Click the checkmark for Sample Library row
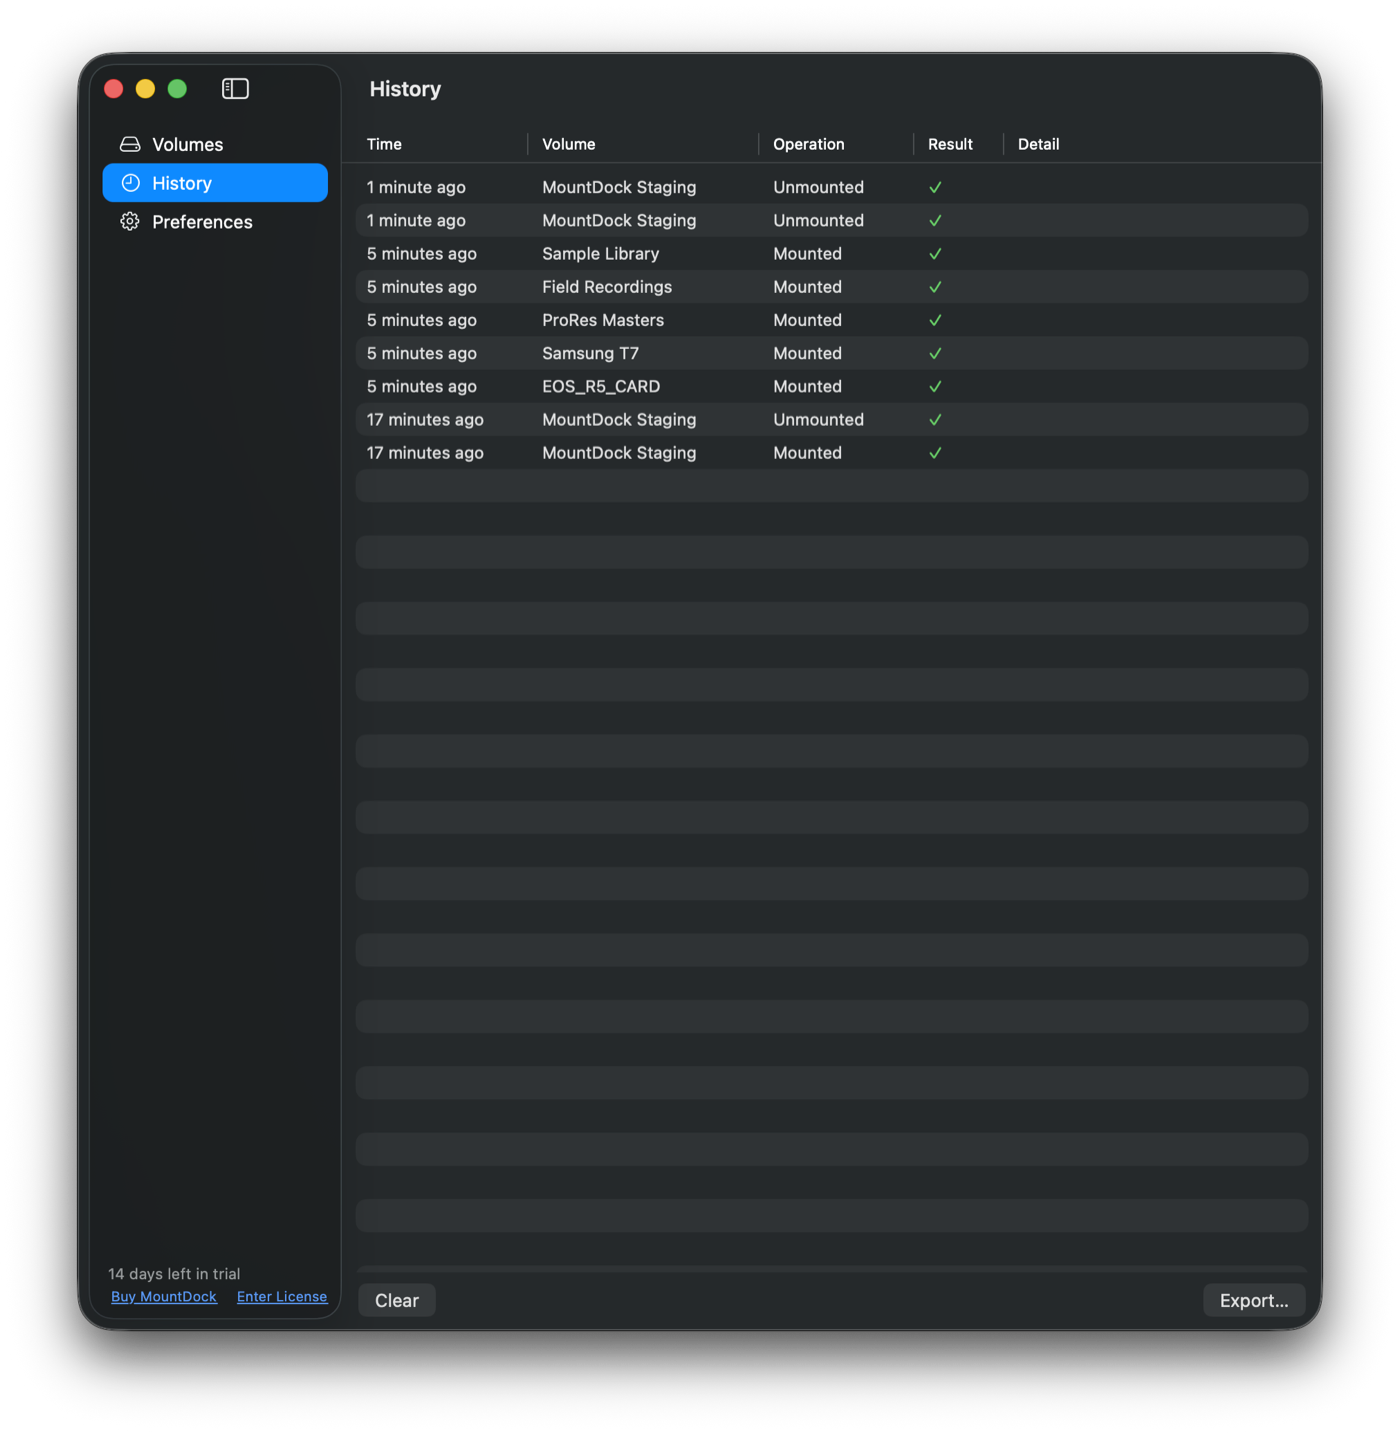 pos(935,254)
